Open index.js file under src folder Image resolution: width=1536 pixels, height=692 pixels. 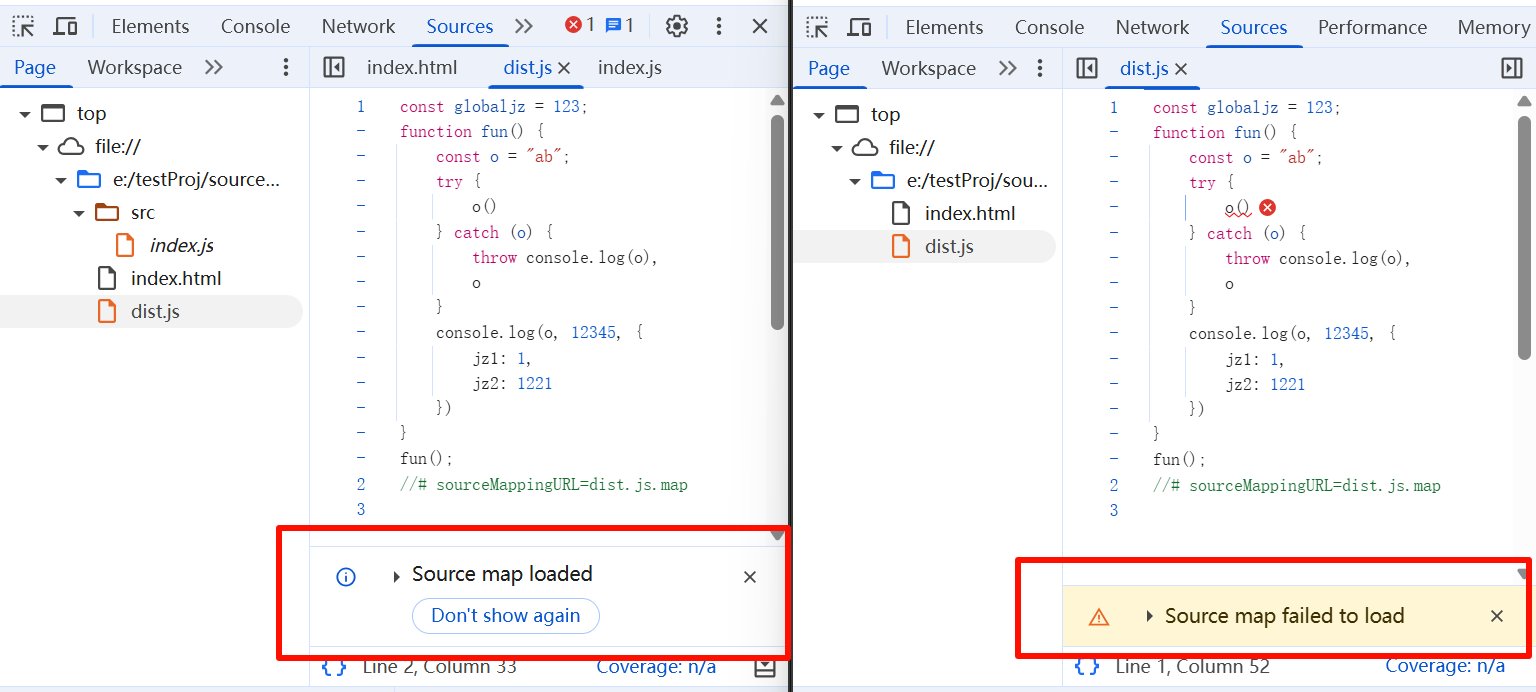tap(182, 245)
